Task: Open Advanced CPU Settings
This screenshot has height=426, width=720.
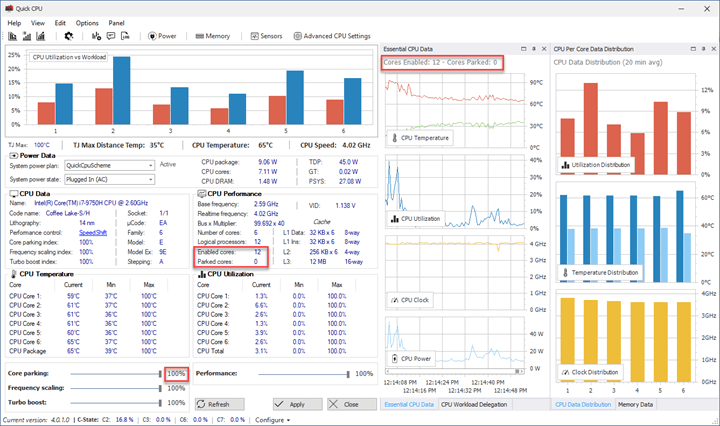Action: [x=332, y=36]
